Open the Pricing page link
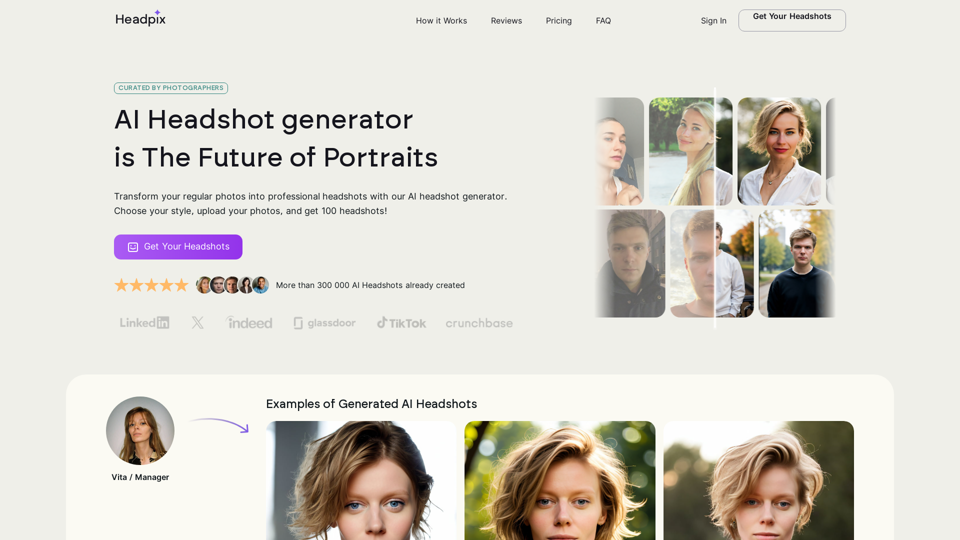The width and height of the screenshot is (960, 540). tap(558, 21)
